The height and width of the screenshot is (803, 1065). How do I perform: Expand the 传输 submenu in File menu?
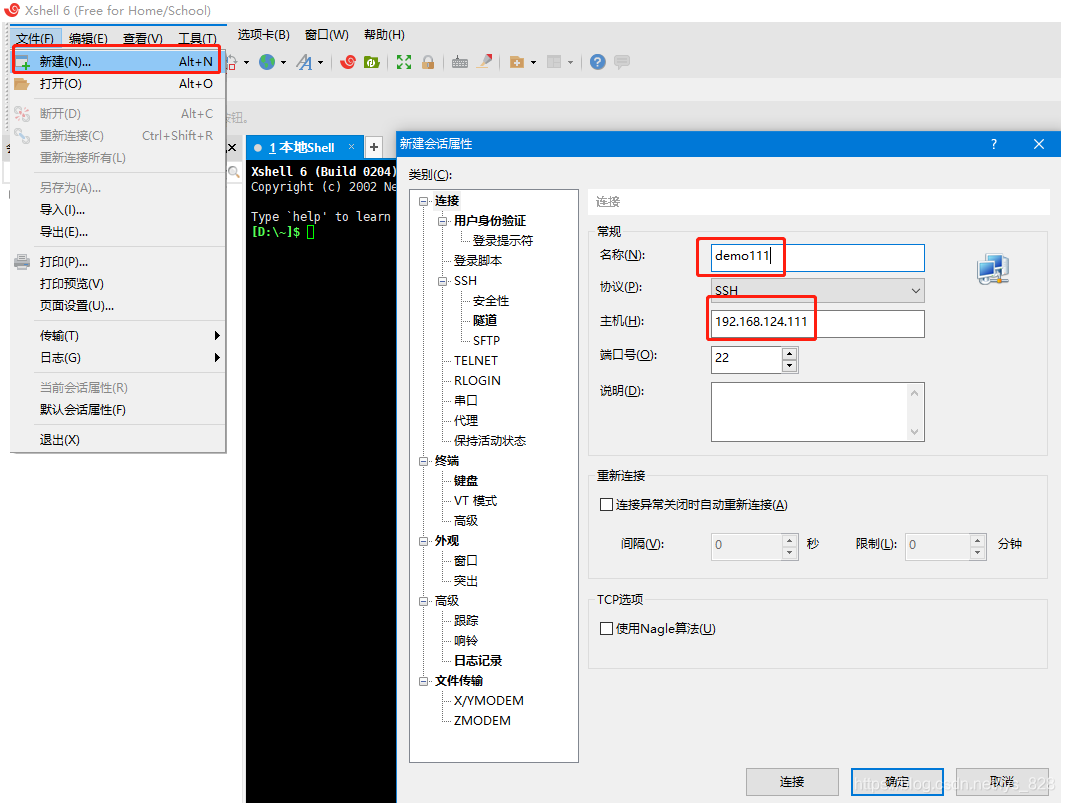pos(118,336)
